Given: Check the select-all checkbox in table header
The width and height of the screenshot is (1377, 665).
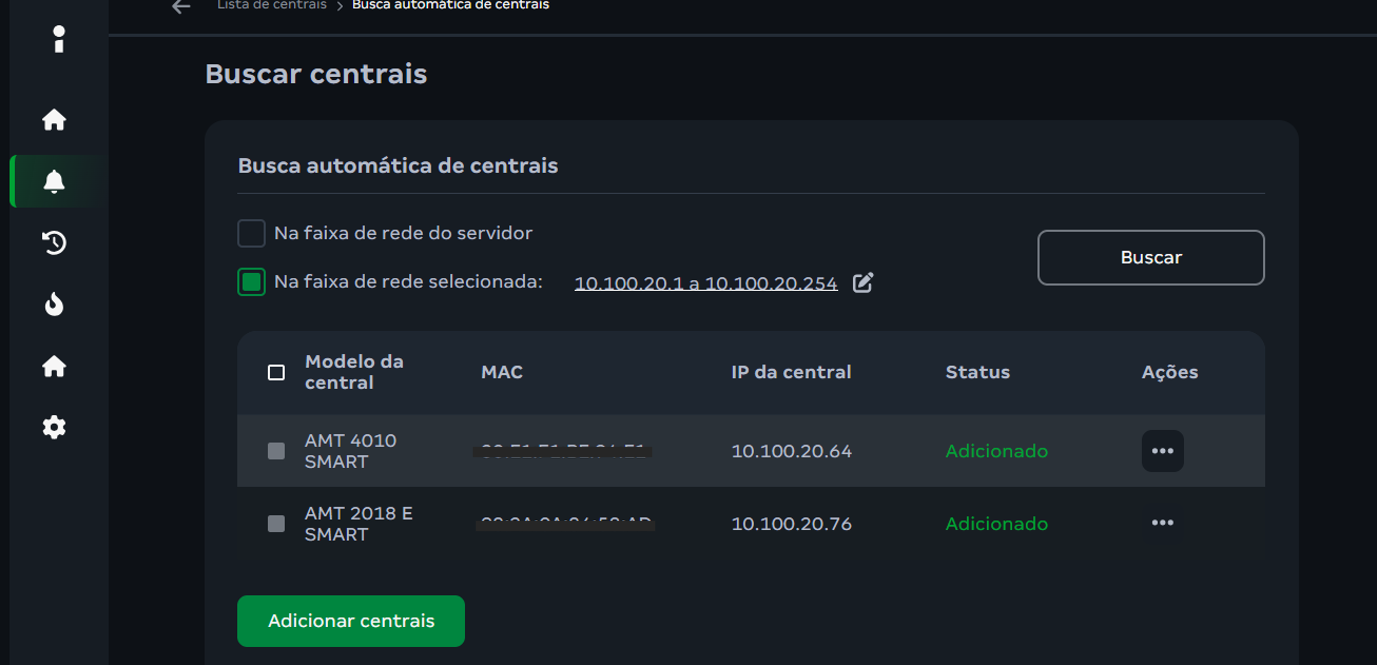Looking at the screenshot, I should (277, 372).
